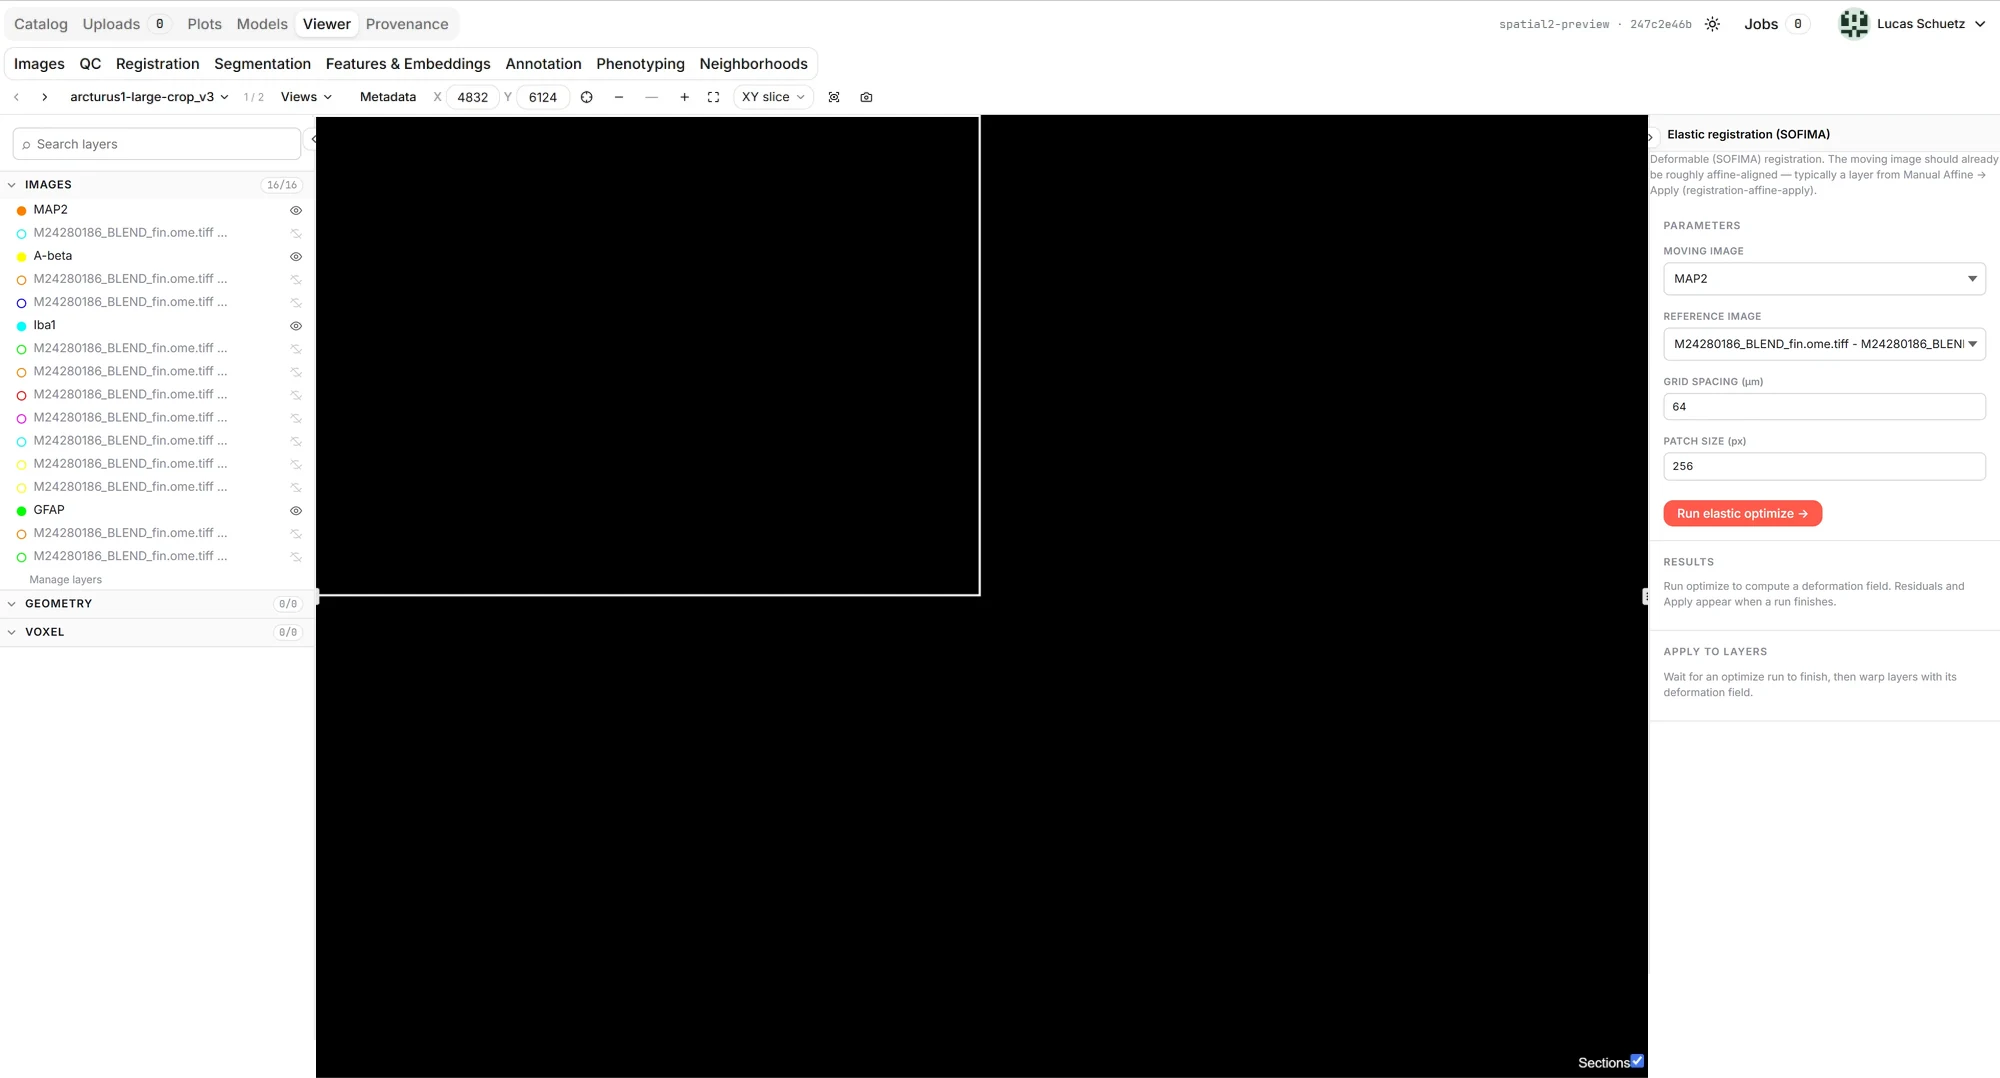
Task: Click the Grid Spacing input field
Action: point(1824,407)
